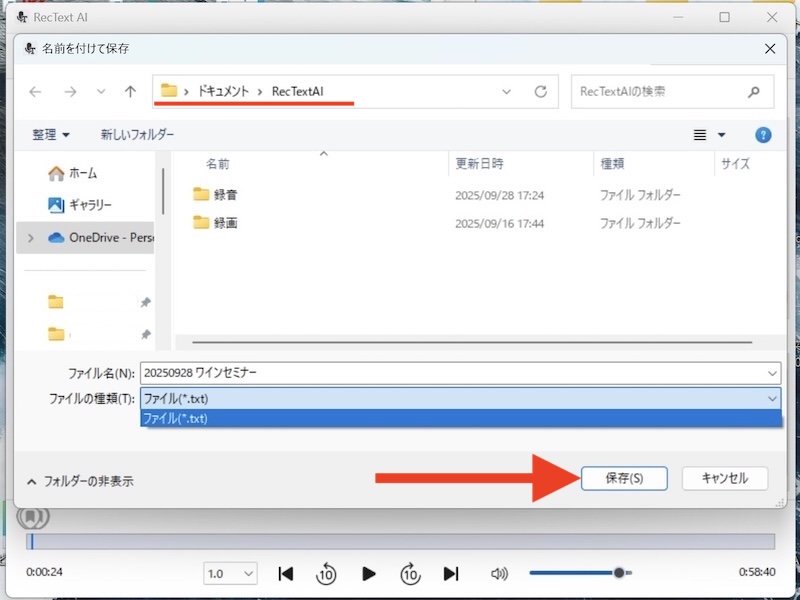Screen dimensions: 800x600
Task: Open the 整理 menu
Action: (x=51, y=134)
